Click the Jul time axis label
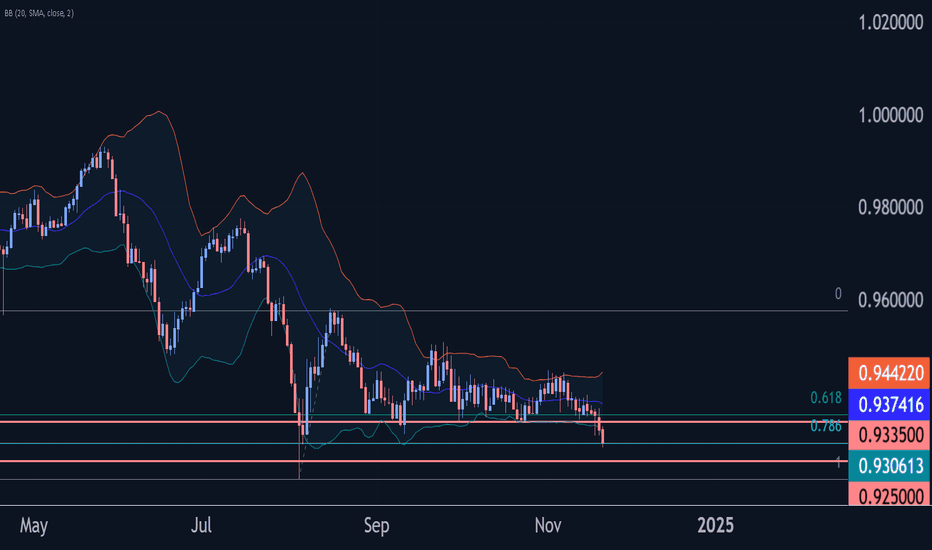The height and width of the screenshot is (550, 932). tap(201, 526)
